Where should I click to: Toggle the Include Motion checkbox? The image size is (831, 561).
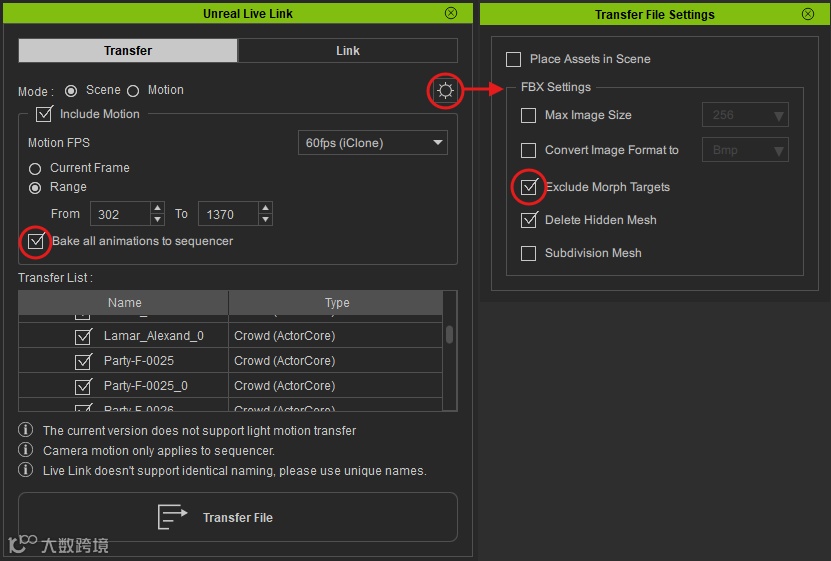pos(44,114)
